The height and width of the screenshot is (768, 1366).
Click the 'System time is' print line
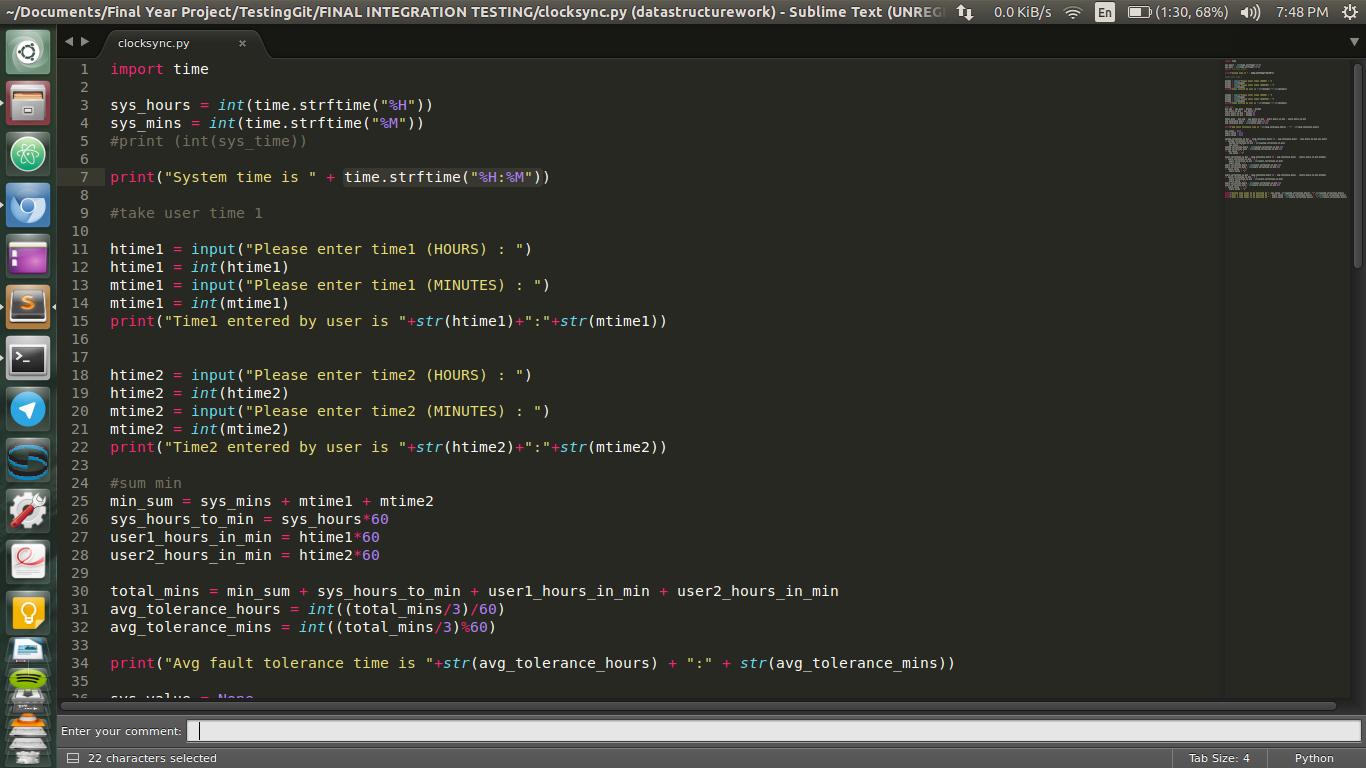pyautogui.click(x=330, y=177)
